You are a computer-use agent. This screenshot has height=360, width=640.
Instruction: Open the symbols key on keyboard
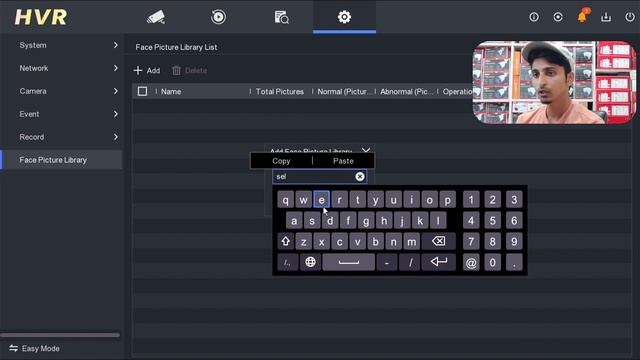[x=287, y=262]
